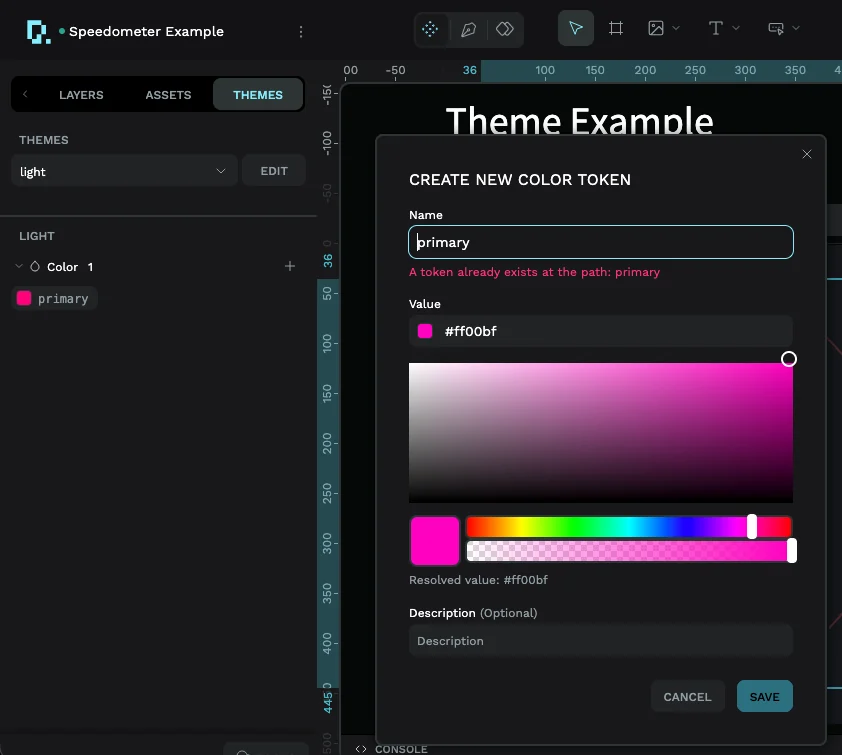This screenshot has height=755, width=842.
Task: Click the saturation picker handle circle
Action: tap(788, 359)
